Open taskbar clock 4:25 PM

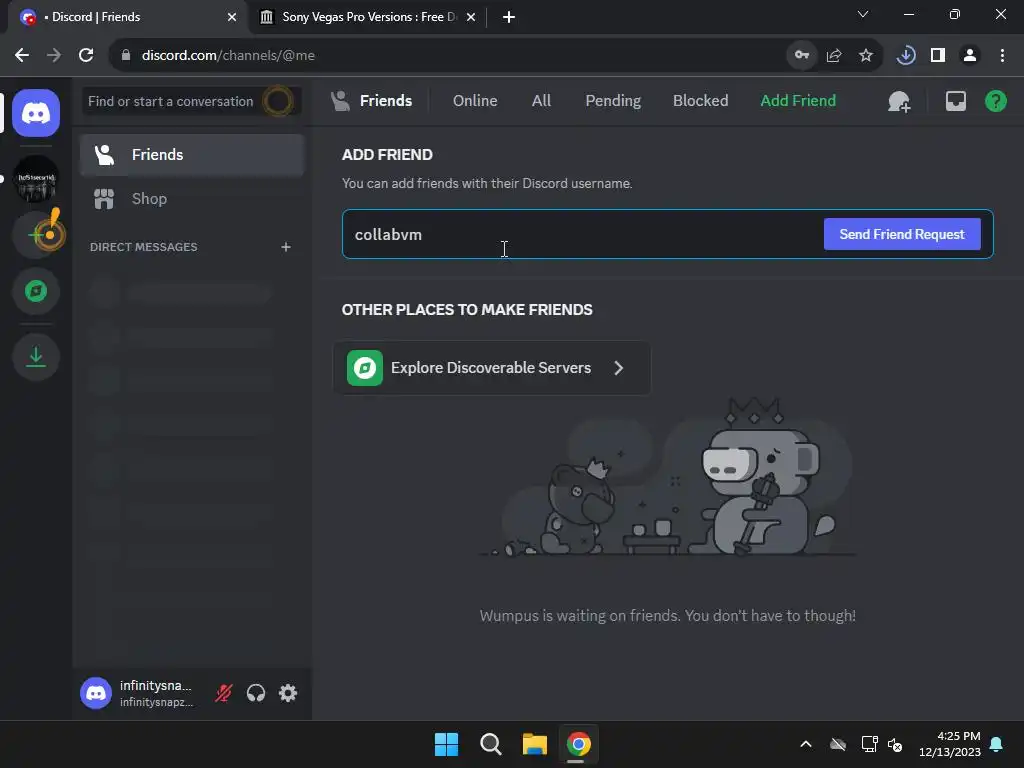[950, 744]
